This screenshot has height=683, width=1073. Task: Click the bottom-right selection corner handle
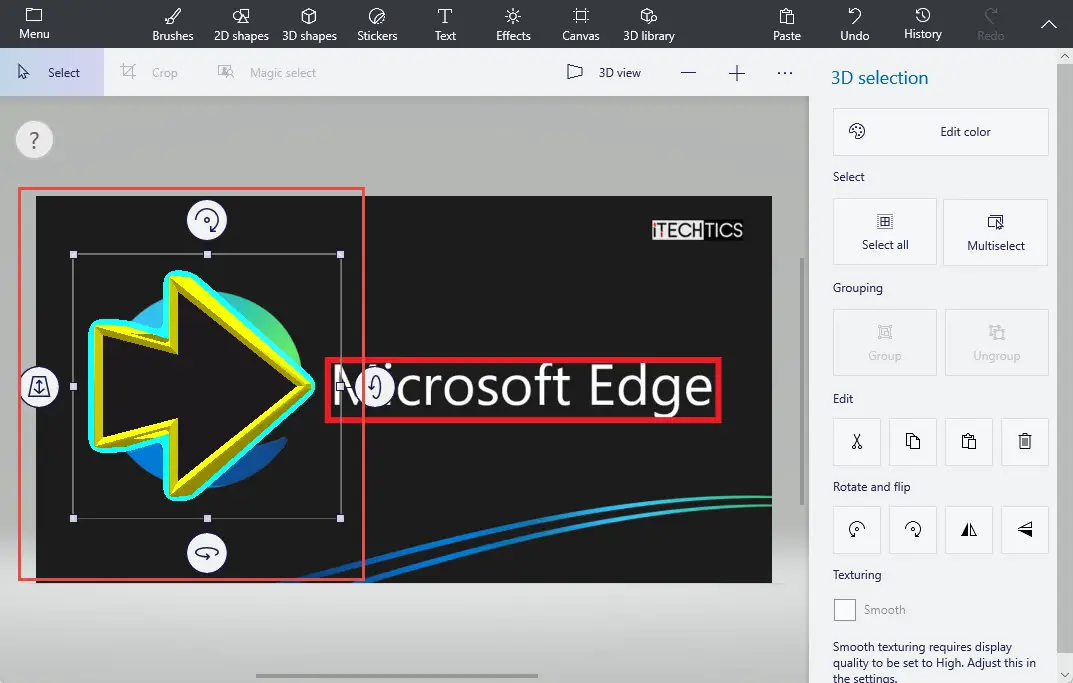click(341, 519)
